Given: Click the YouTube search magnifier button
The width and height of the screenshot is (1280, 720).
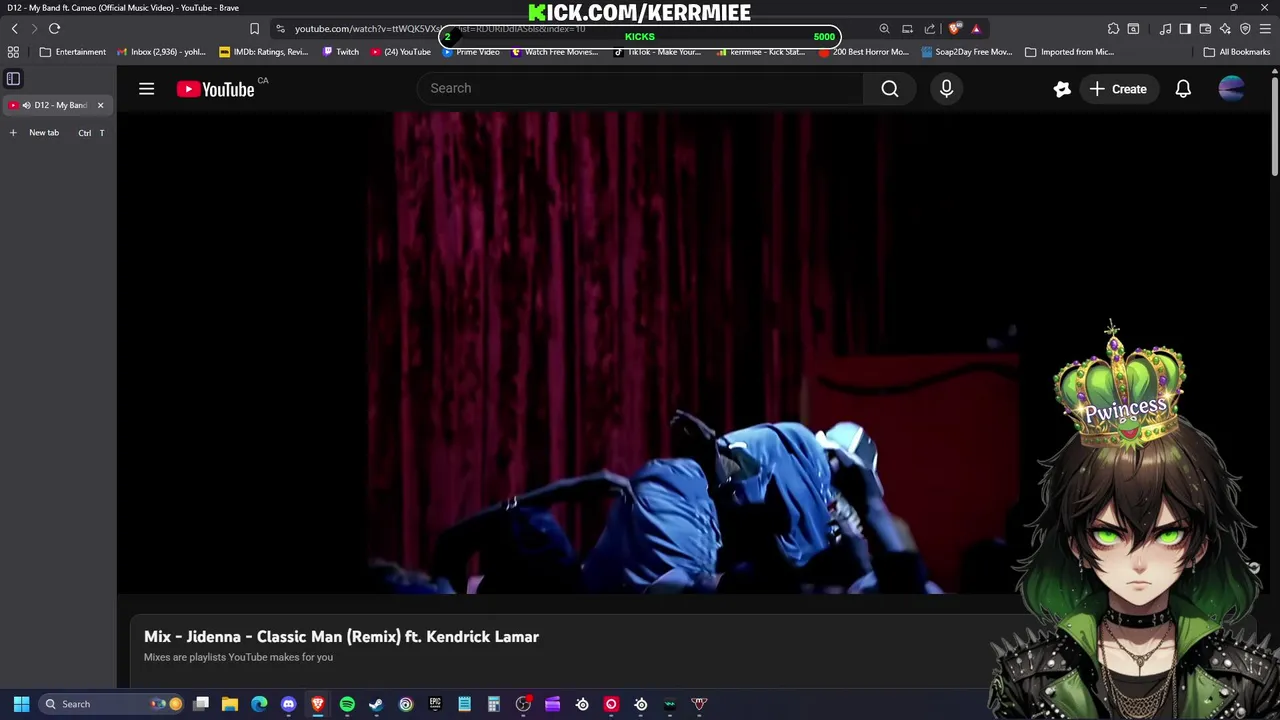Looking at the screenshot, I should coord(890,89).
